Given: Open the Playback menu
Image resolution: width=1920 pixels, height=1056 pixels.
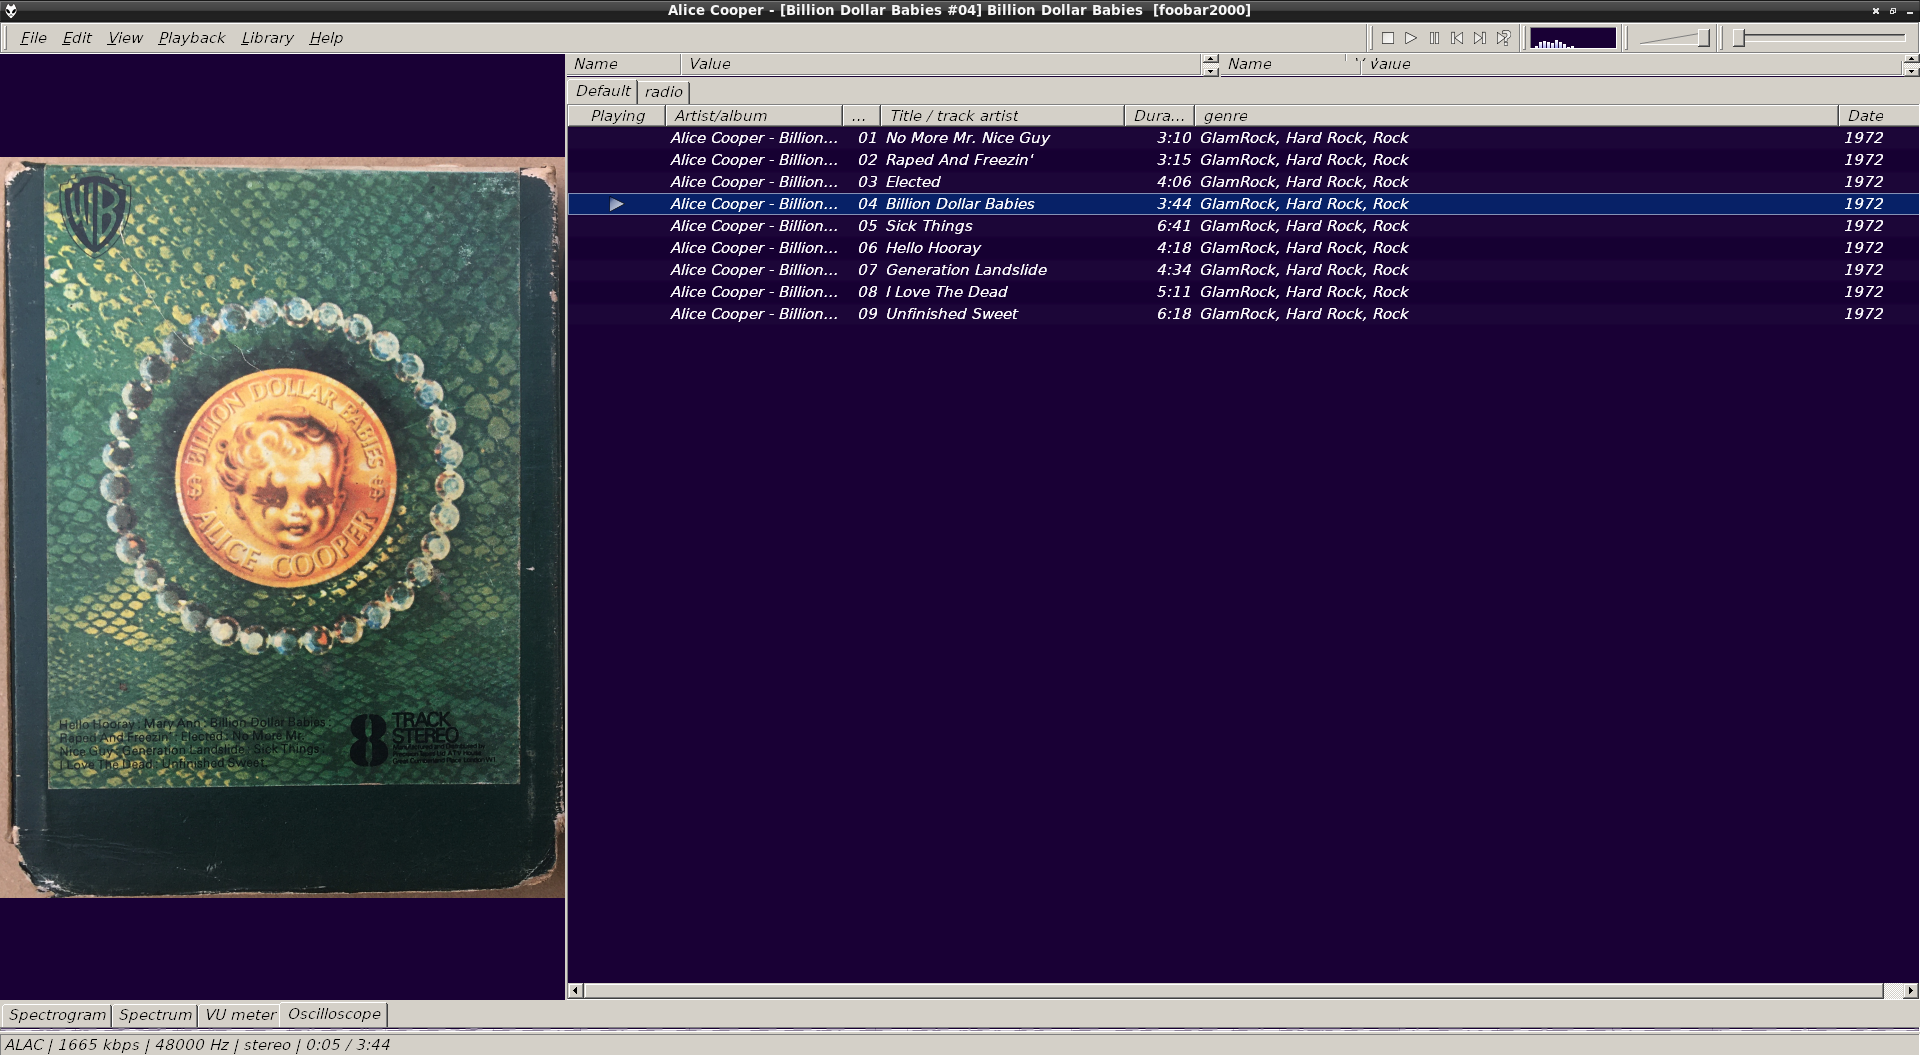Looking at the screenshot, I should click(191, 38).
